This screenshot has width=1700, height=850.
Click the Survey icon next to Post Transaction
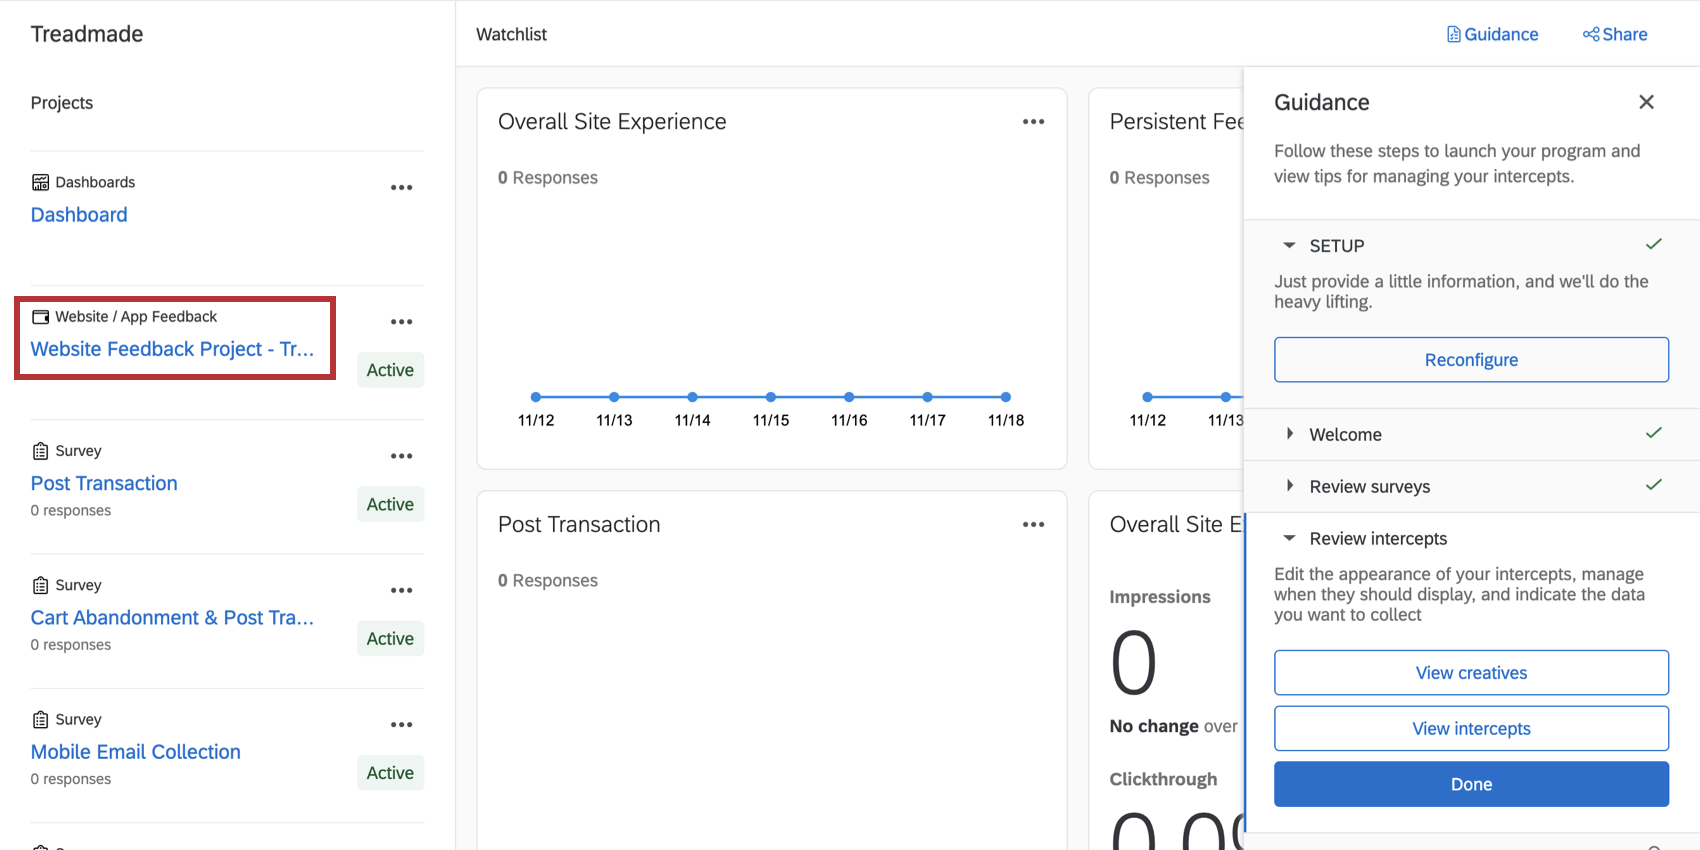click(40, 450)
